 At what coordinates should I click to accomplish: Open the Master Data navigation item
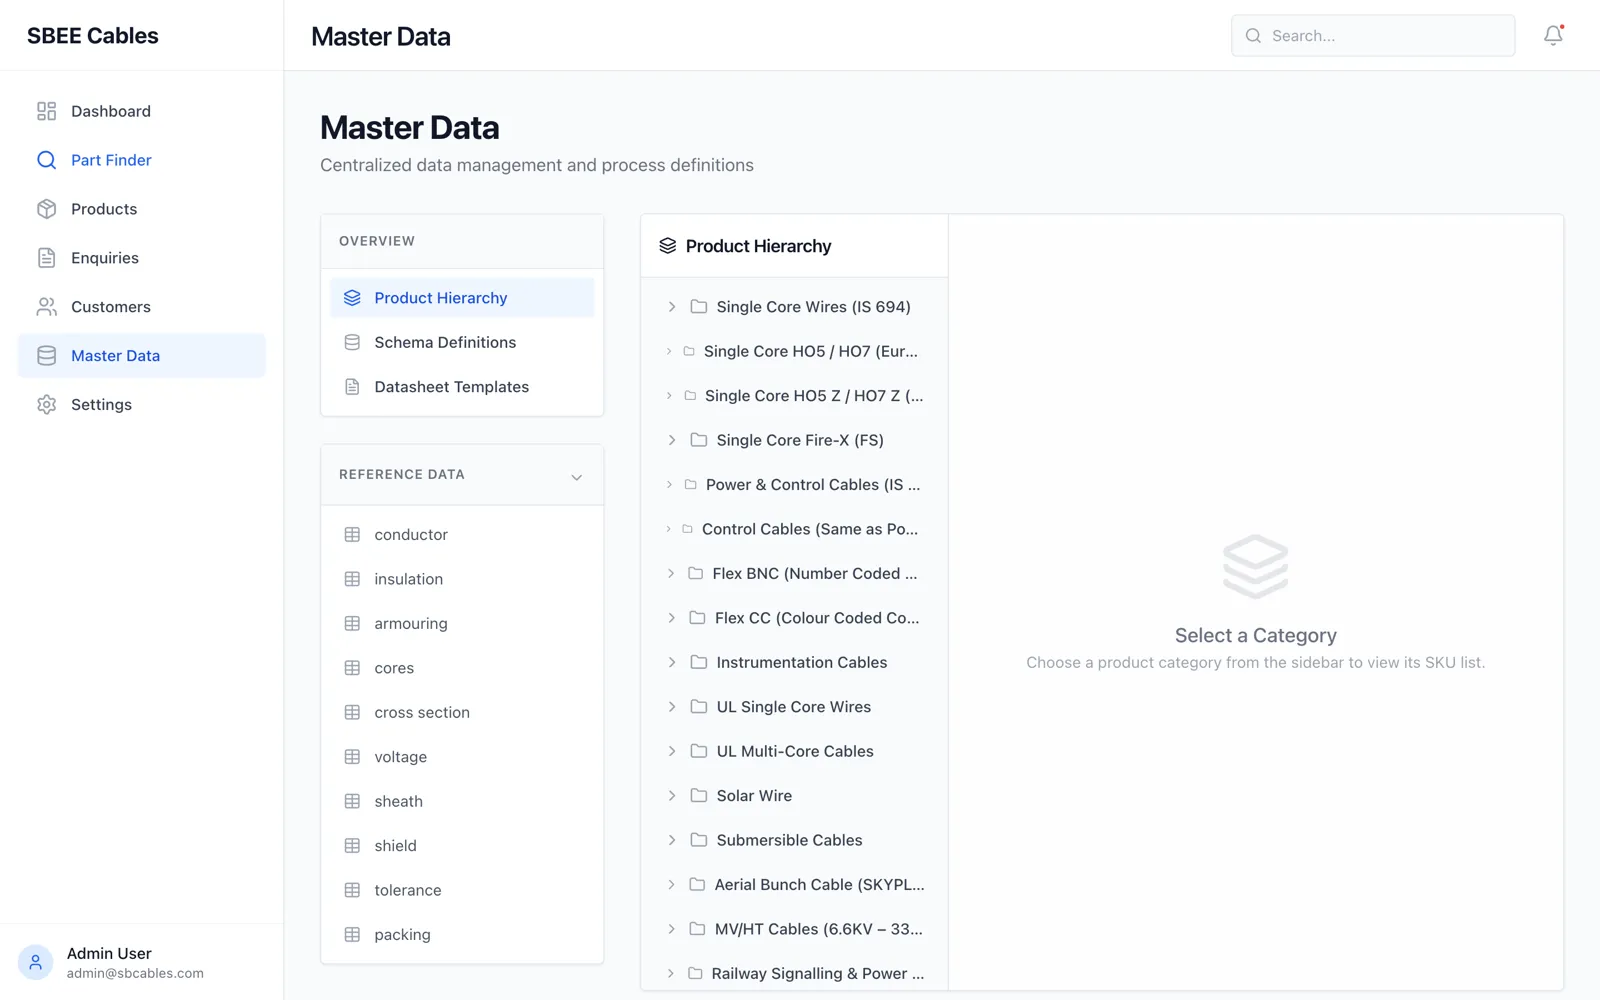[x=142, y=356]
